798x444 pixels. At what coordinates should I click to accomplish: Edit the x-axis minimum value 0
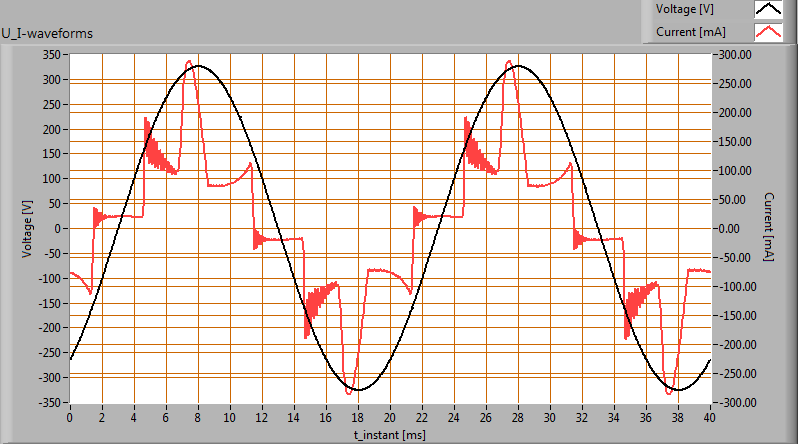pyautogui.click(x=70, y=415)
